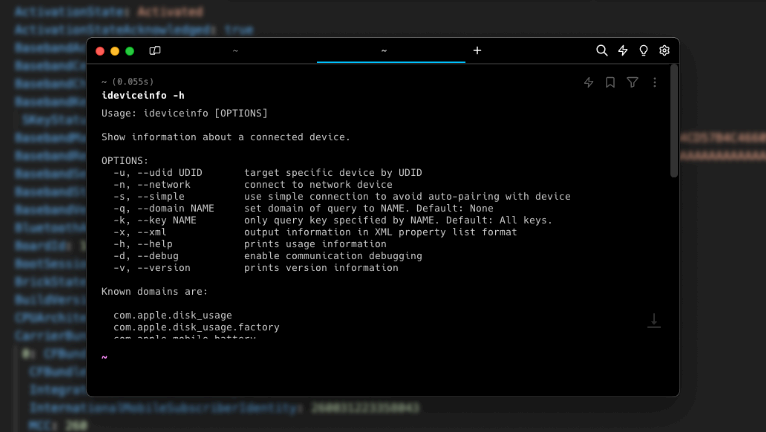The image size is (766, 432).
Task: Click the 'OPTIONS:' heading text
Action: pos(125,161)
